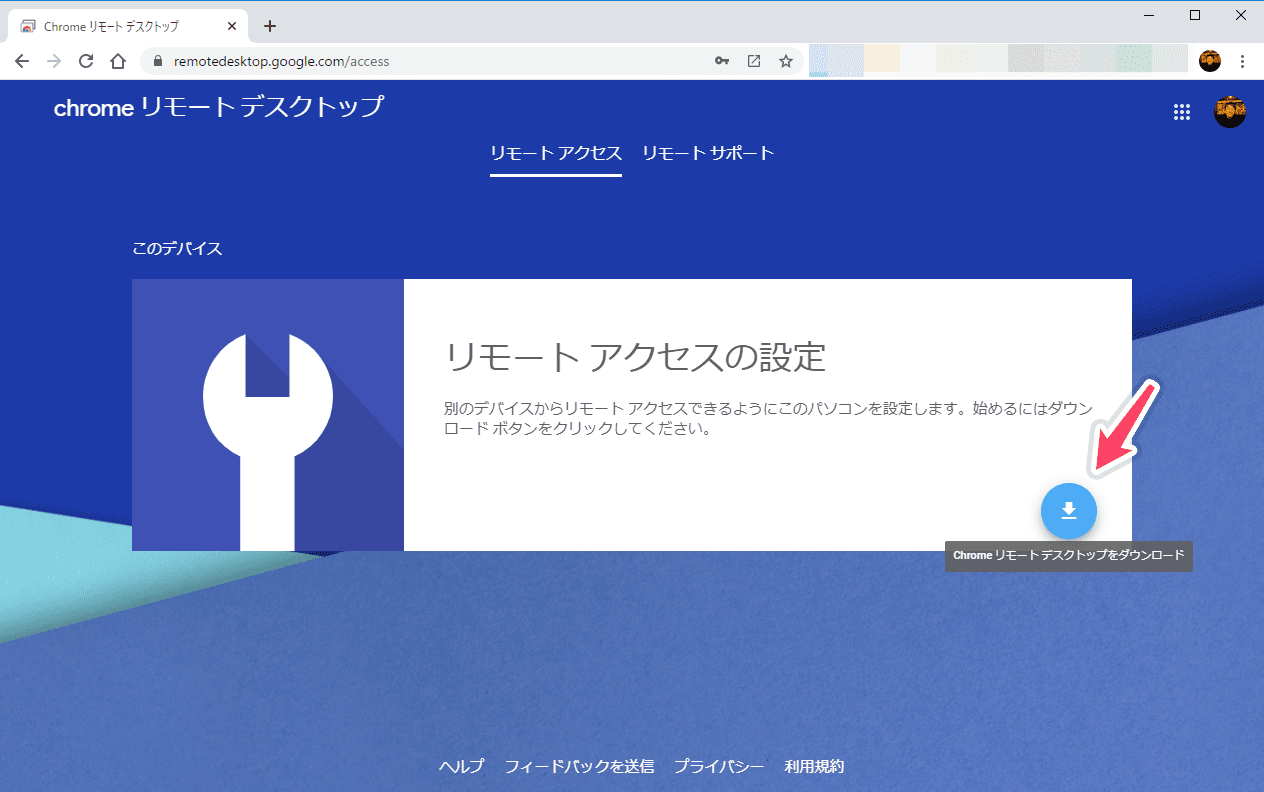The height and width of the screenshot is (792, 1264).
Task: Click the Chrome profile avatar in toolbar
Action: [1210, 61]
